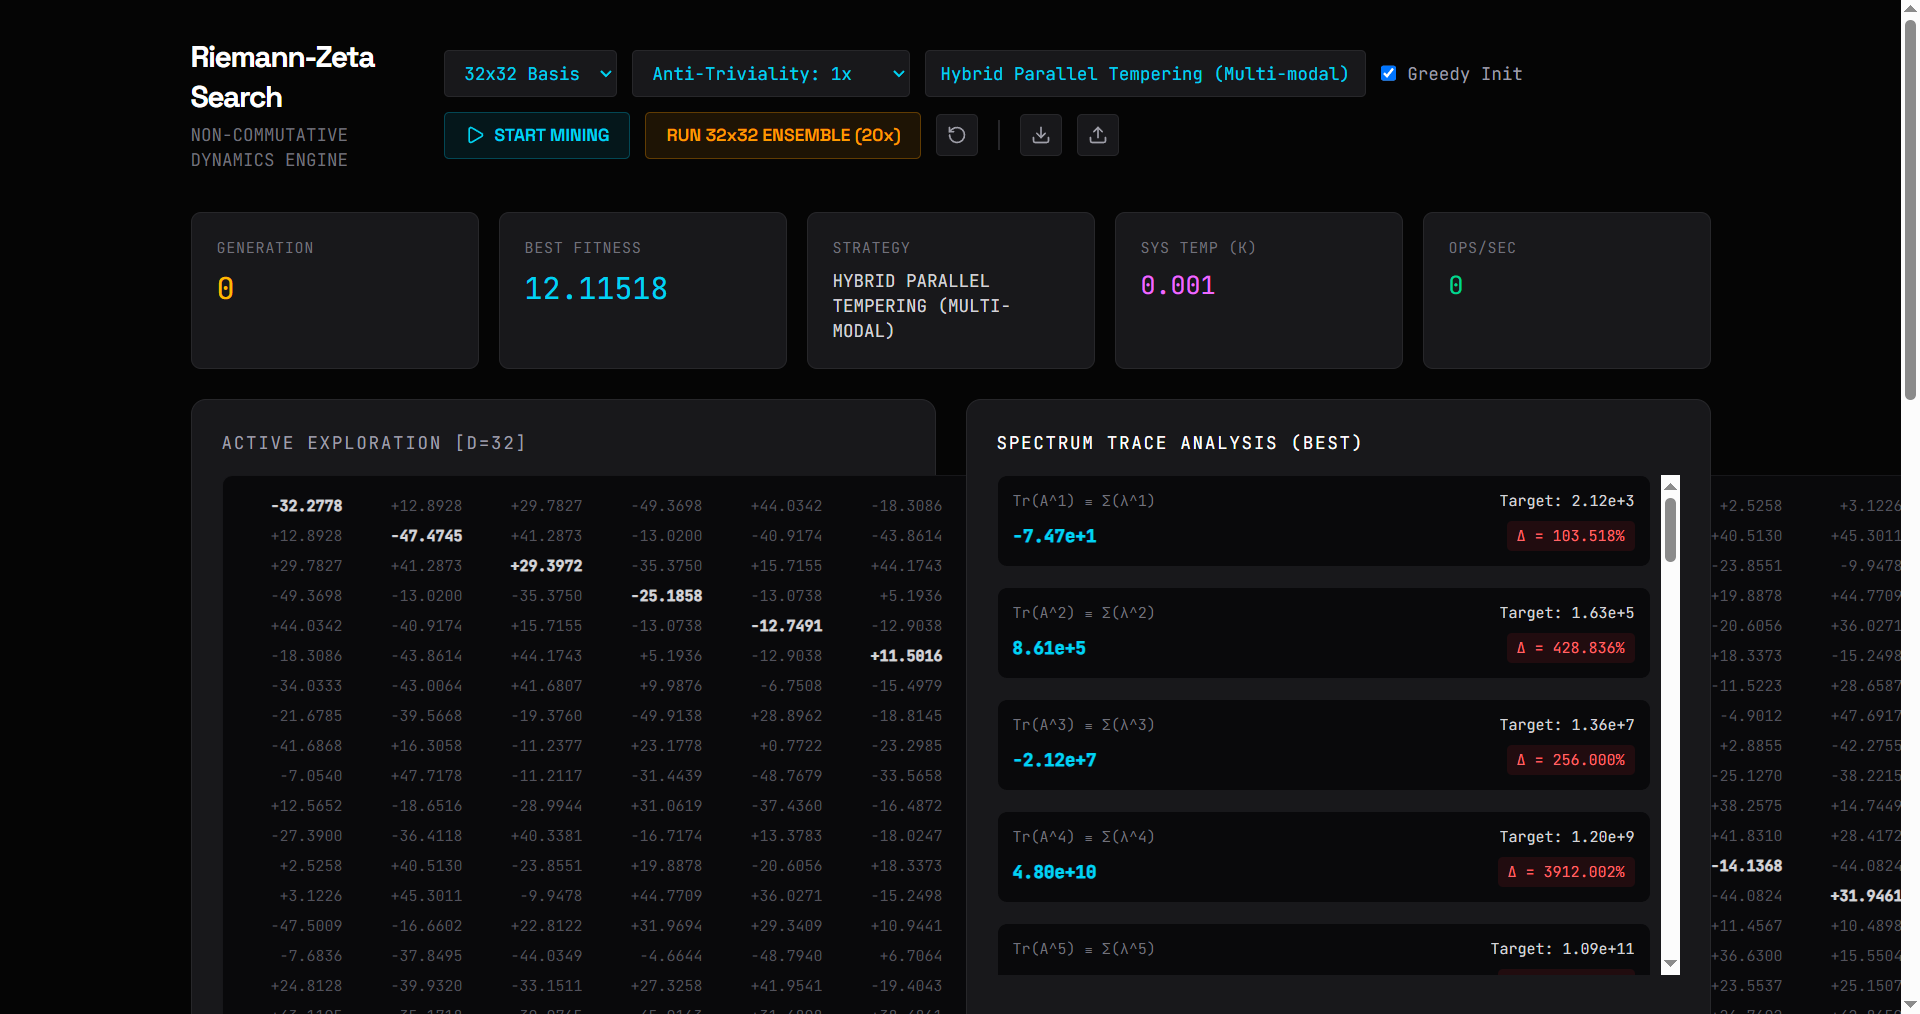Image resolution: width=1920 pixels, height=1014 pixels.
Task: Click the delta badge 3912.002%
Action: (1567, 872)
